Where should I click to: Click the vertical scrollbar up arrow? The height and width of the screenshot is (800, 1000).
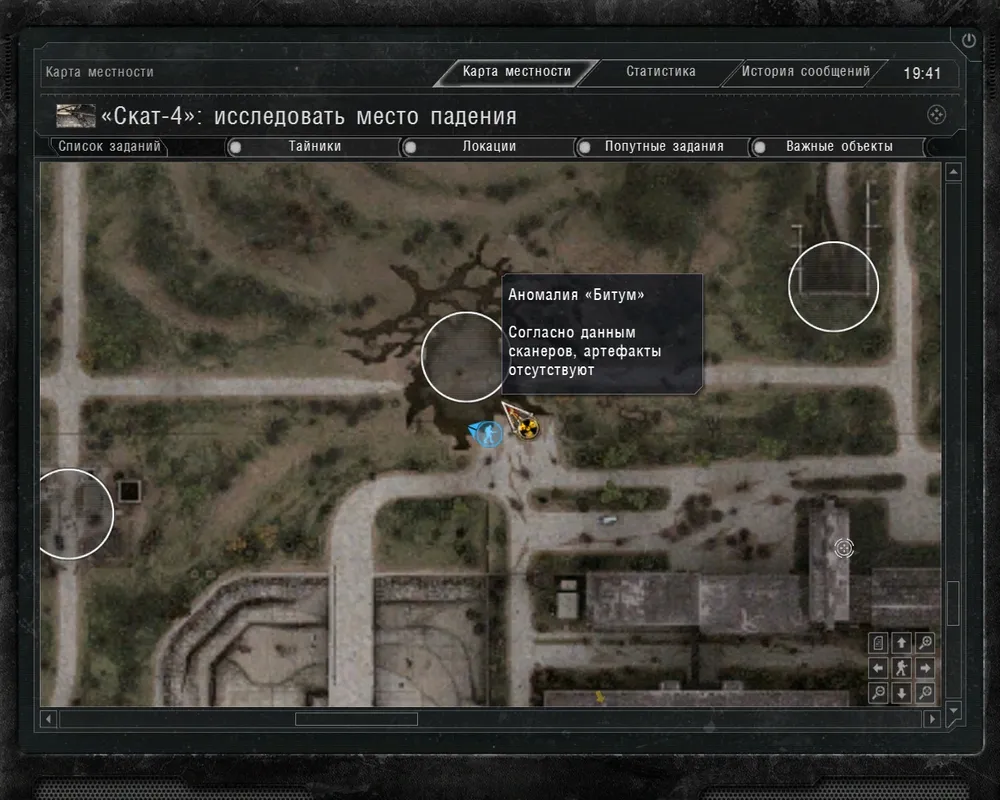click(953, 172)
